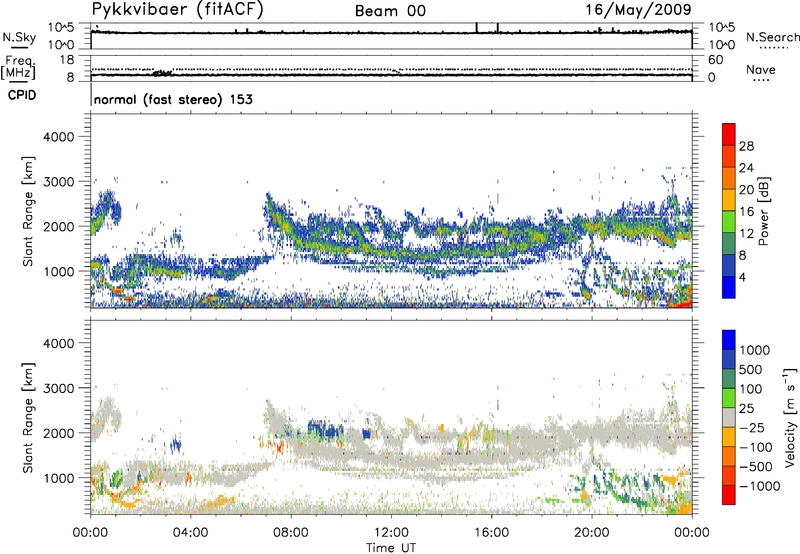Click the N.Search legend label
Viewport: 800px width, 554px height.
point(772,37)
